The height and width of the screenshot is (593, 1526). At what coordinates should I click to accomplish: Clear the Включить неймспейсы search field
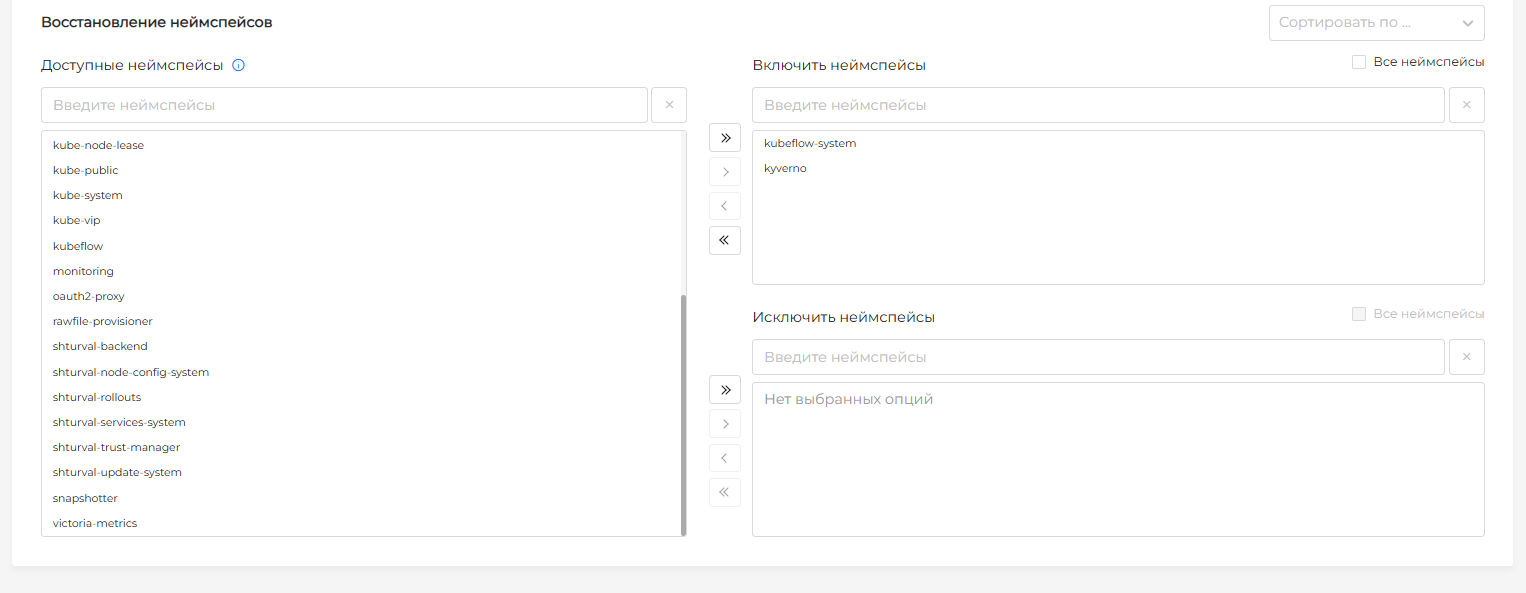[x=1467, y=105]
